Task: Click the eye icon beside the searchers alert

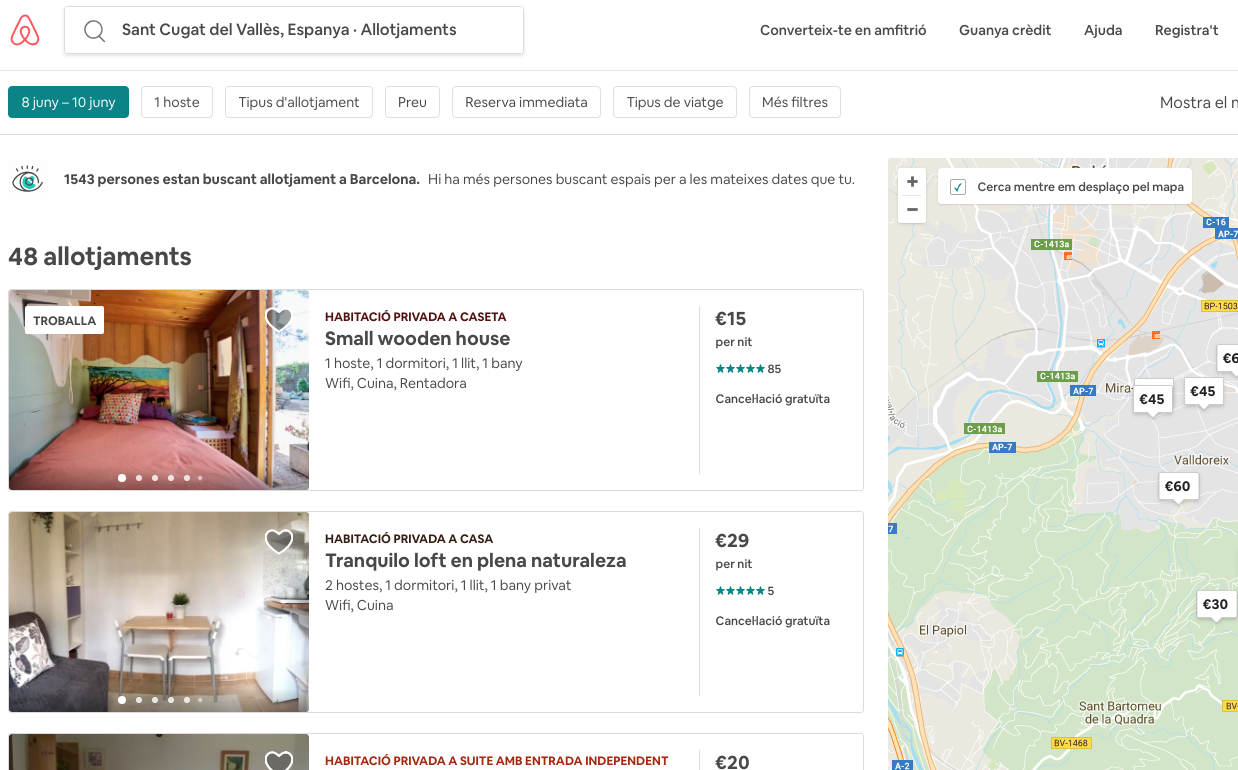Action: coord(28,179)
